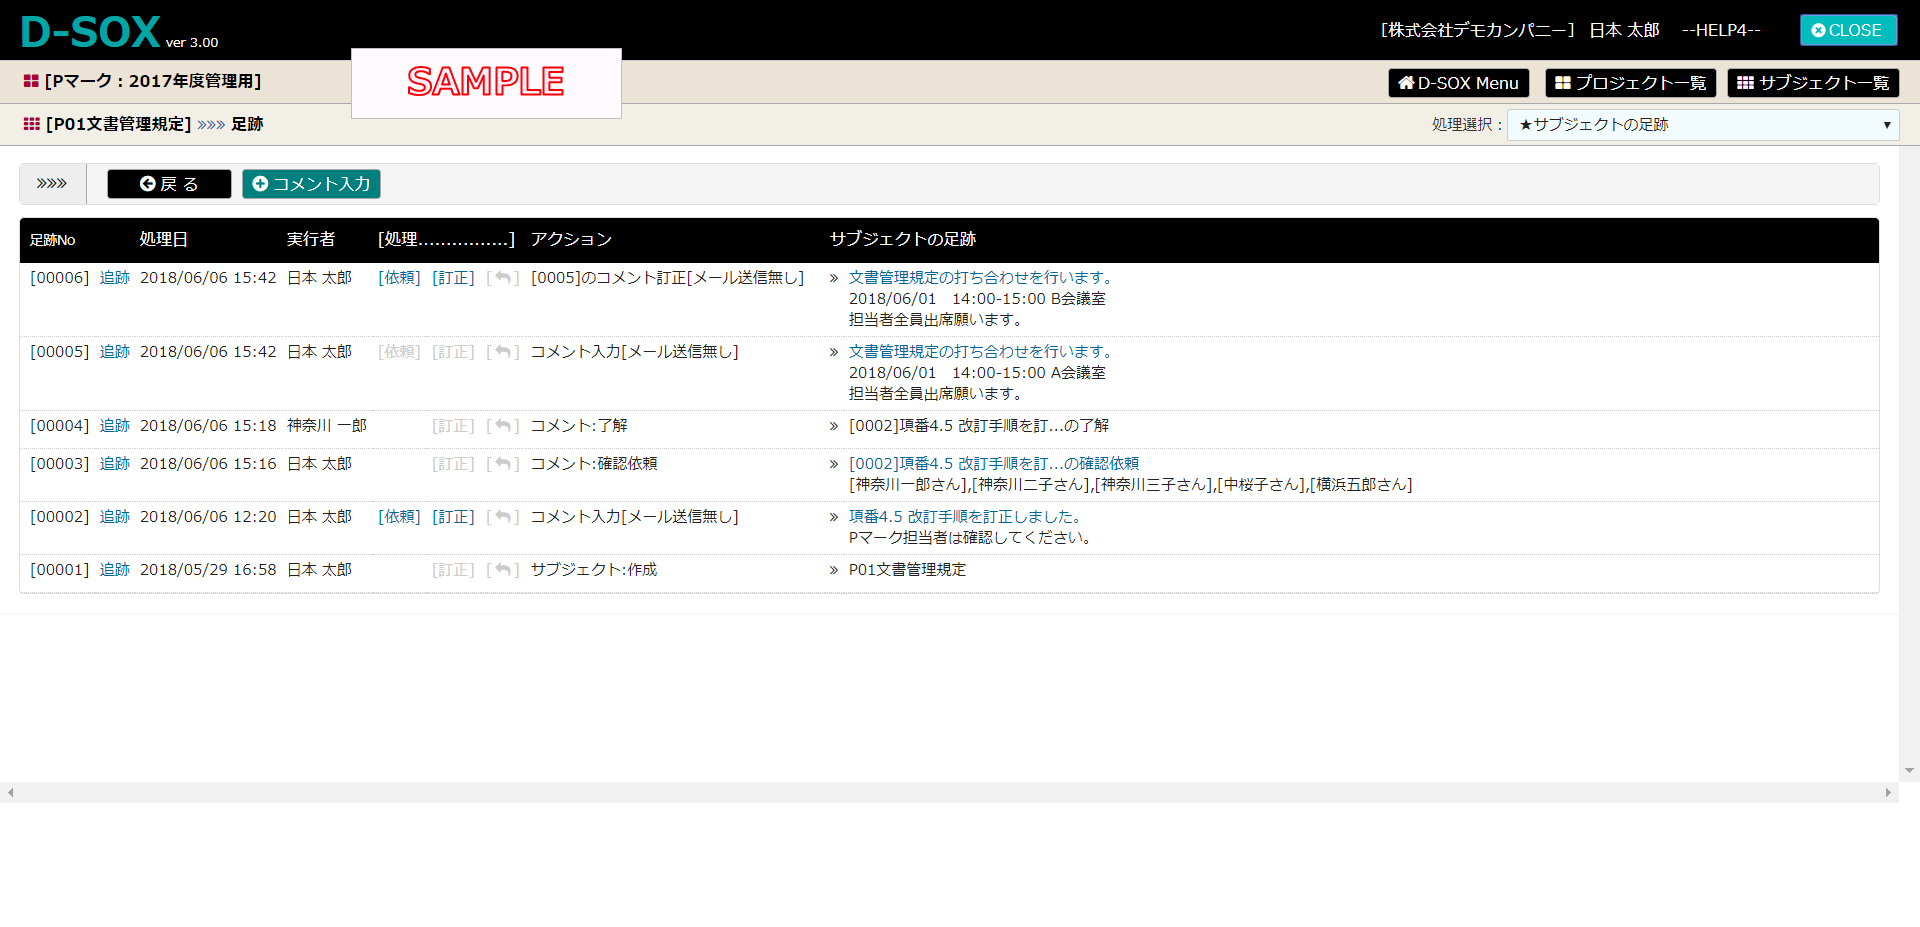The height and width of the screenshot is (927, 1920).
Task: Click the --HELP4-- link
Action: pos(1721,30)
